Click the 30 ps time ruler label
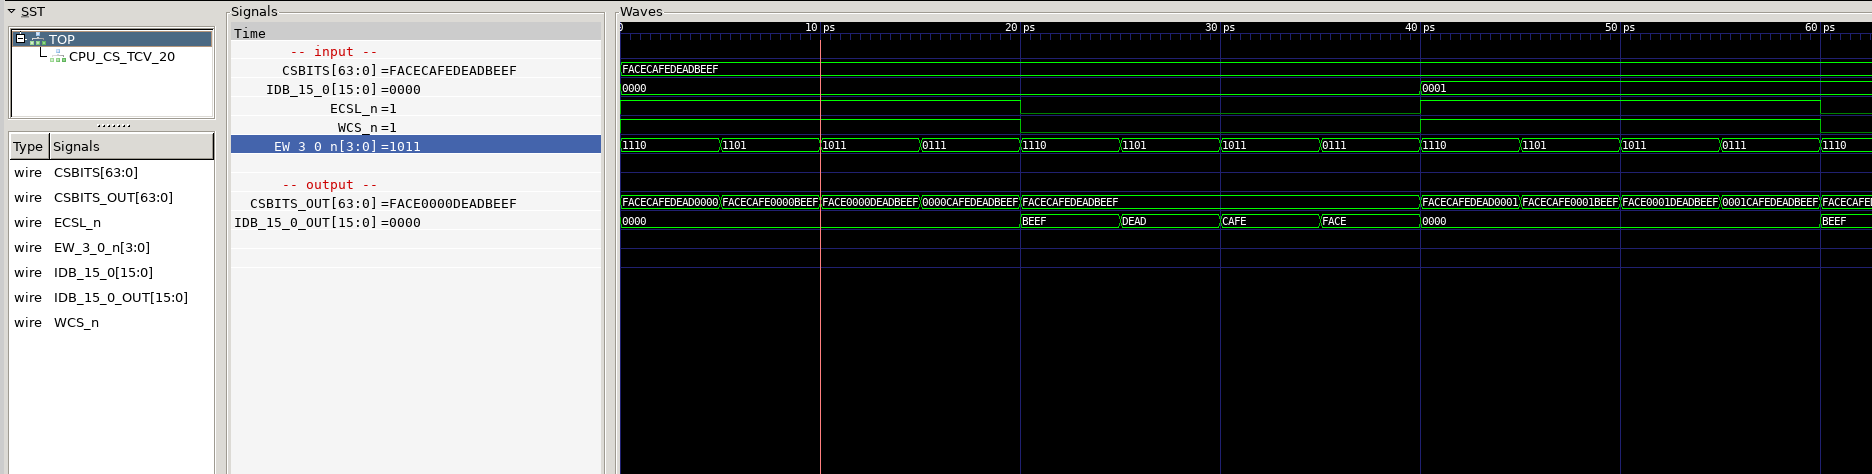Image resolution: width=1872 pixels, height=474 pixels. click(1220, 28)
